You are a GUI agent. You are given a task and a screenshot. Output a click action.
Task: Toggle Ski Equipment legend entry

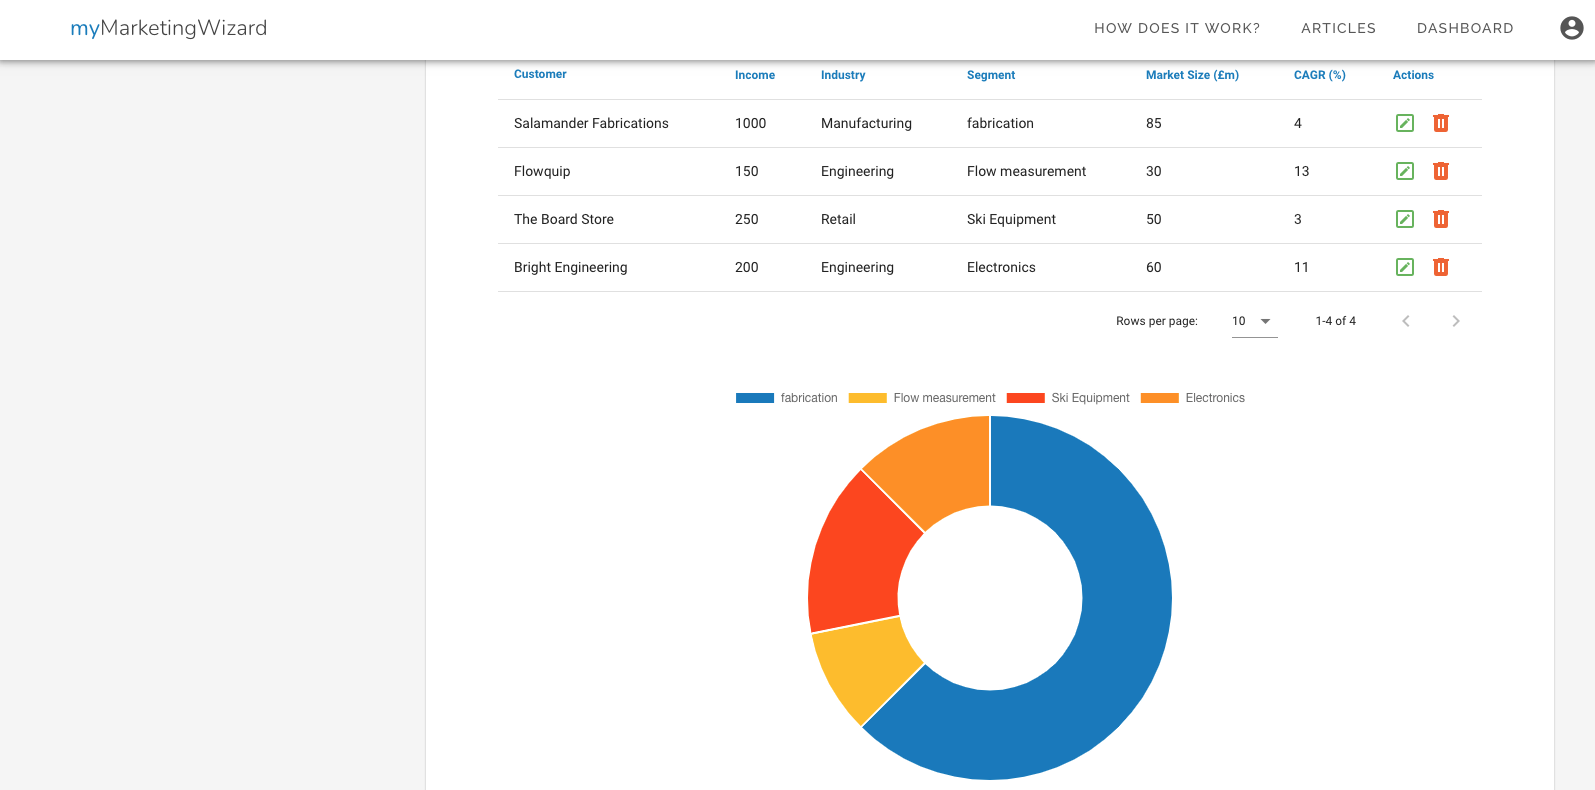click(1068, 398)
